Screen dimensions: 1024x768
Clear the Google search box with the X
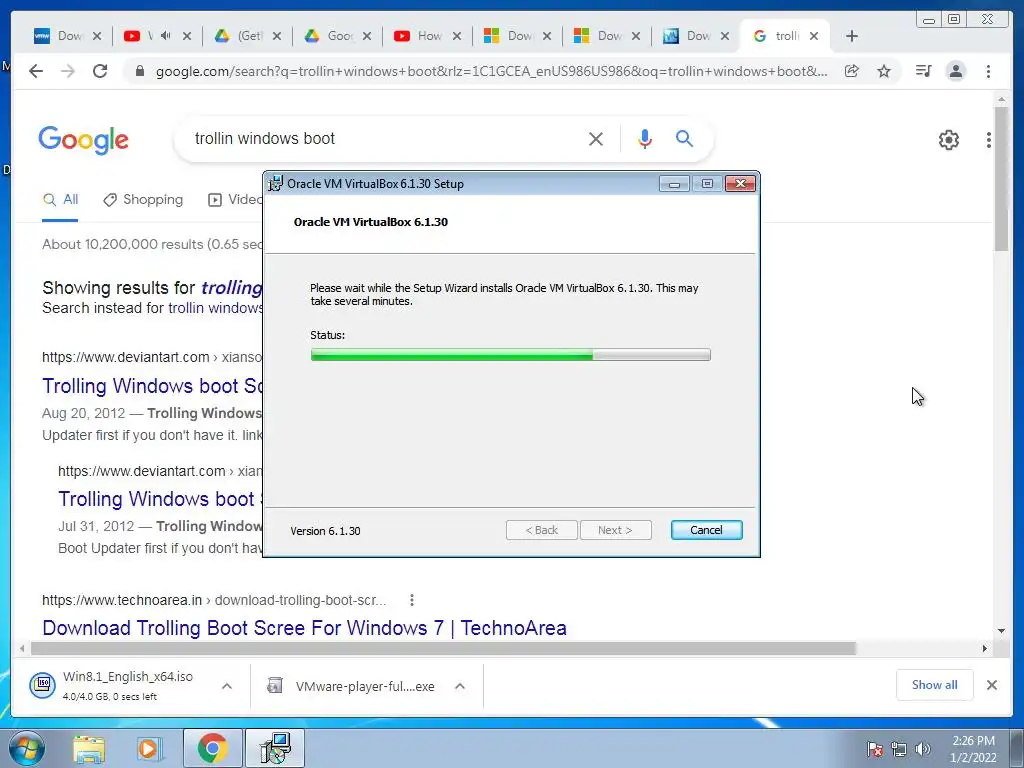tap(596, 138)
